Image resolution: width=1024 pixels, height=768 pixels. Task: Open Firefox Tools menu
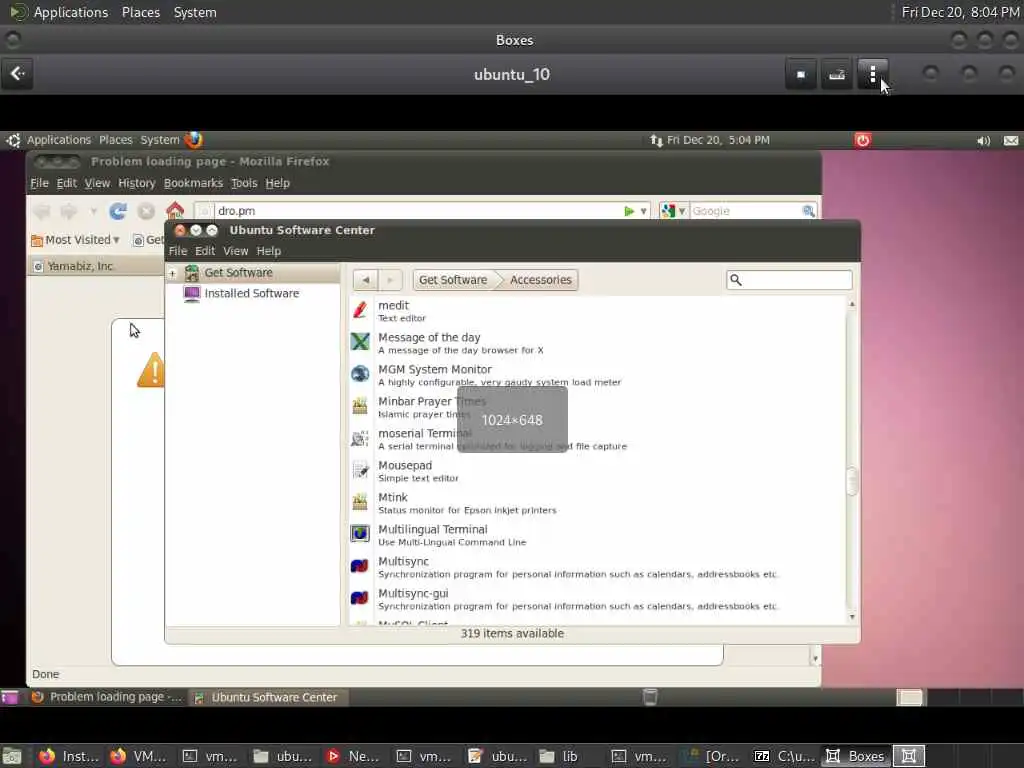tap(244, 183)
